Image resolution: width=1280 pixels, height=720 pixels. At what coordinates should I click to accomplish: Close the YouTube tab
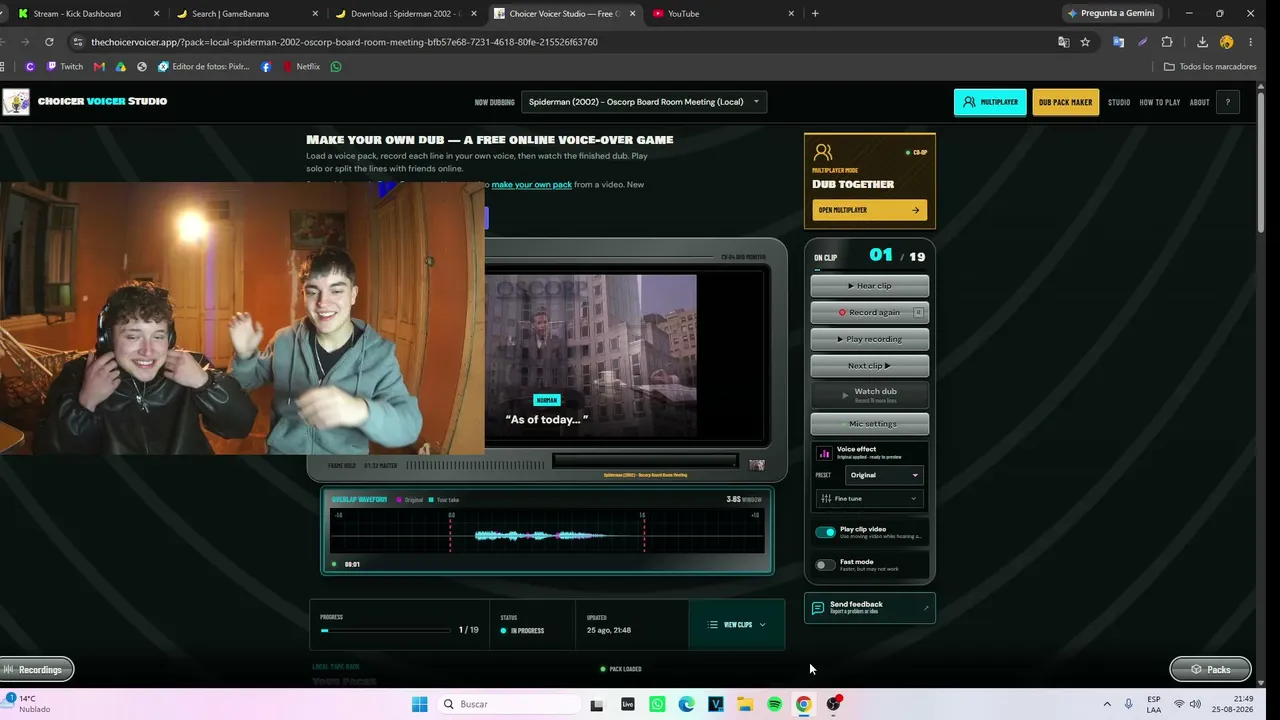coord(791,14)
